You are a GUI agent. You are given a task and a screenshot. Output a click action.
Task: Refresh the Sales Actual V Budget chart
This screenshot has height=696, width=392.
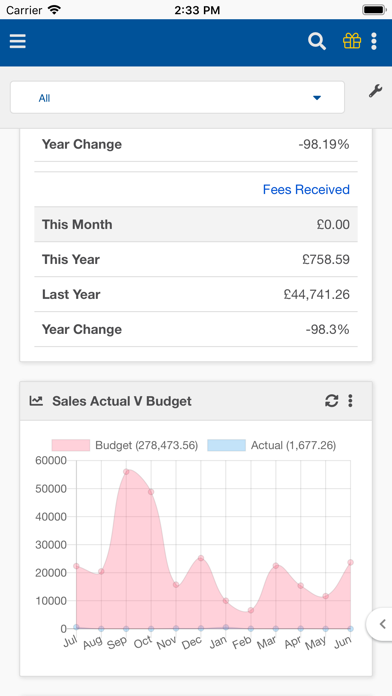pyautogui.click(x=332, y=401)
